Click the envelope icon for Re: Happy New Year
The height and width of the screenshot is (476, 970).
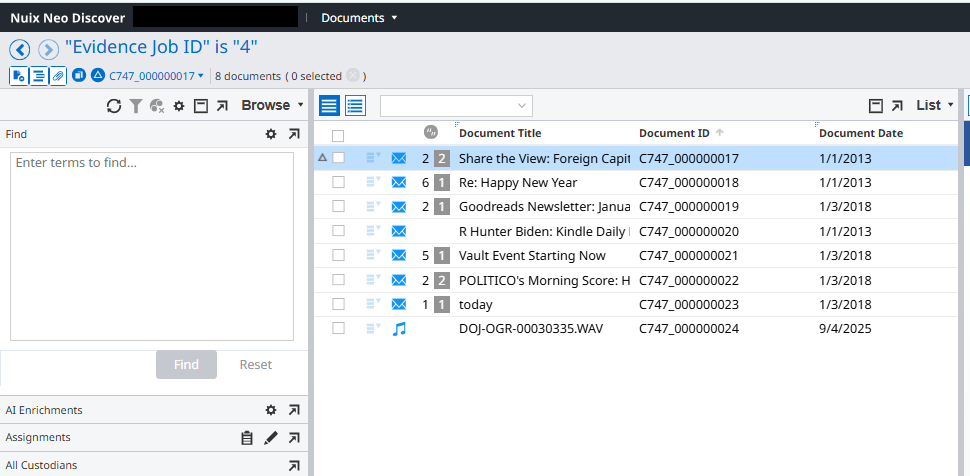click(x=399, y=183)
